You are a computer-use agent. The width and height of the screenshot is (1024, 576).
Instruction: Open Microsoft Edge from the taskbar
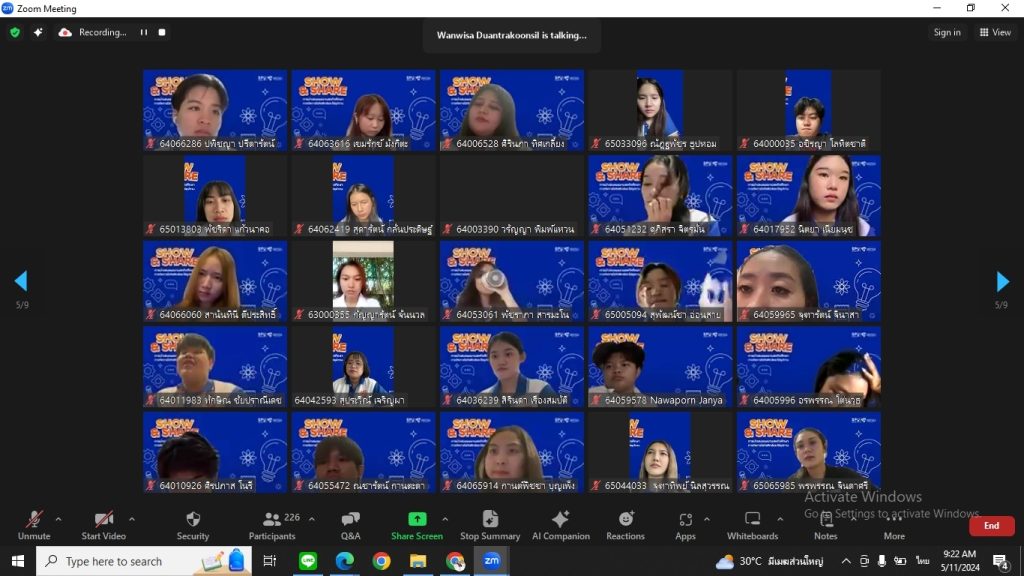tap(345, 561)
